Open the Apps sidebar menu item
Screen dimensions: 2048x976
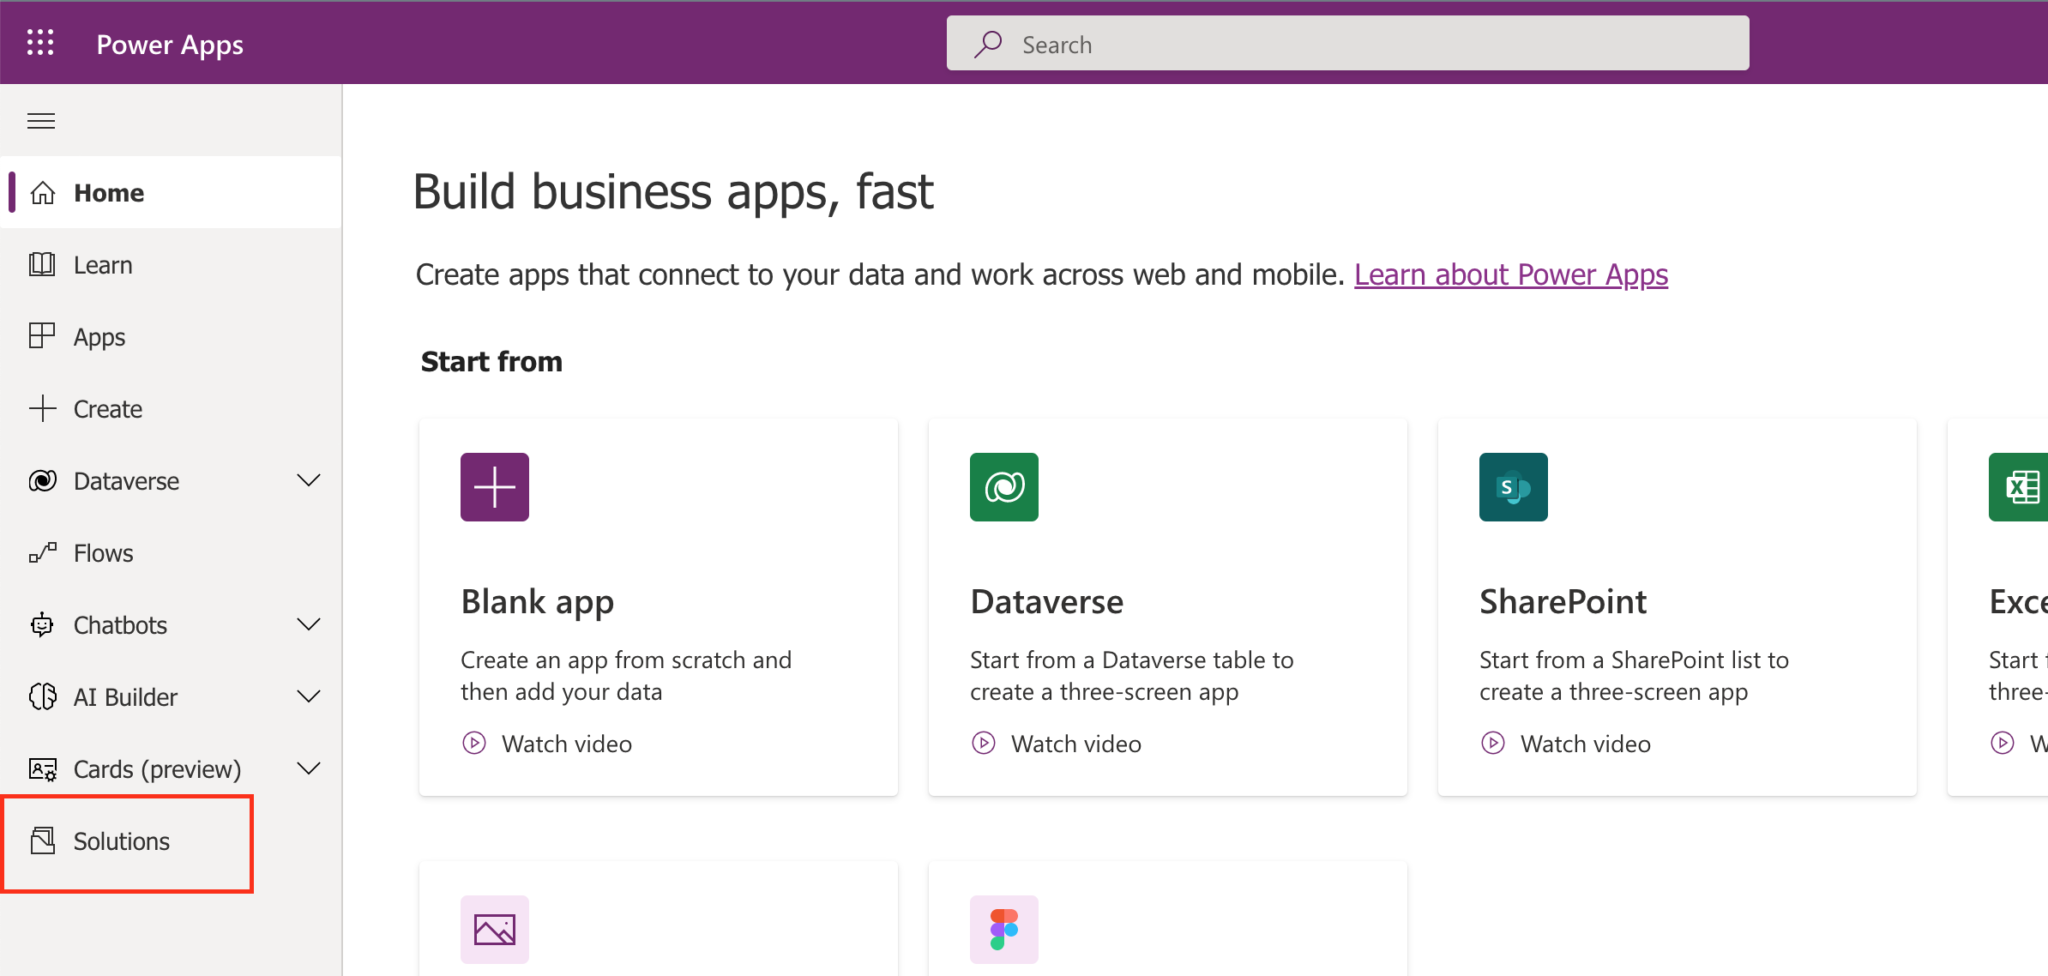pyautogui.click(x=98, y=336)
